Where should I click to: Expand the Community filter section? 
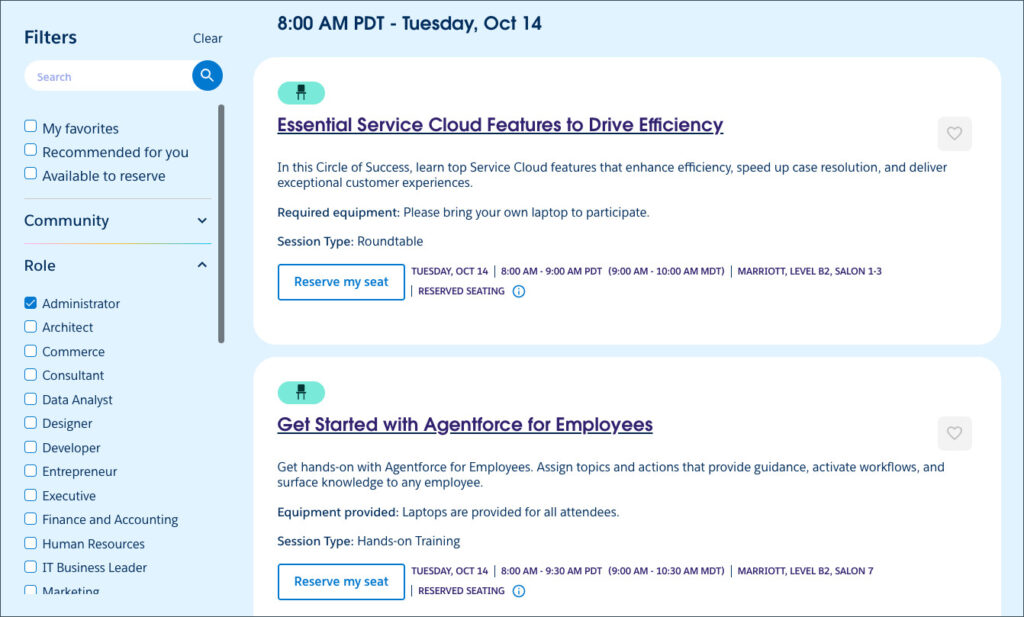(202, 221)
